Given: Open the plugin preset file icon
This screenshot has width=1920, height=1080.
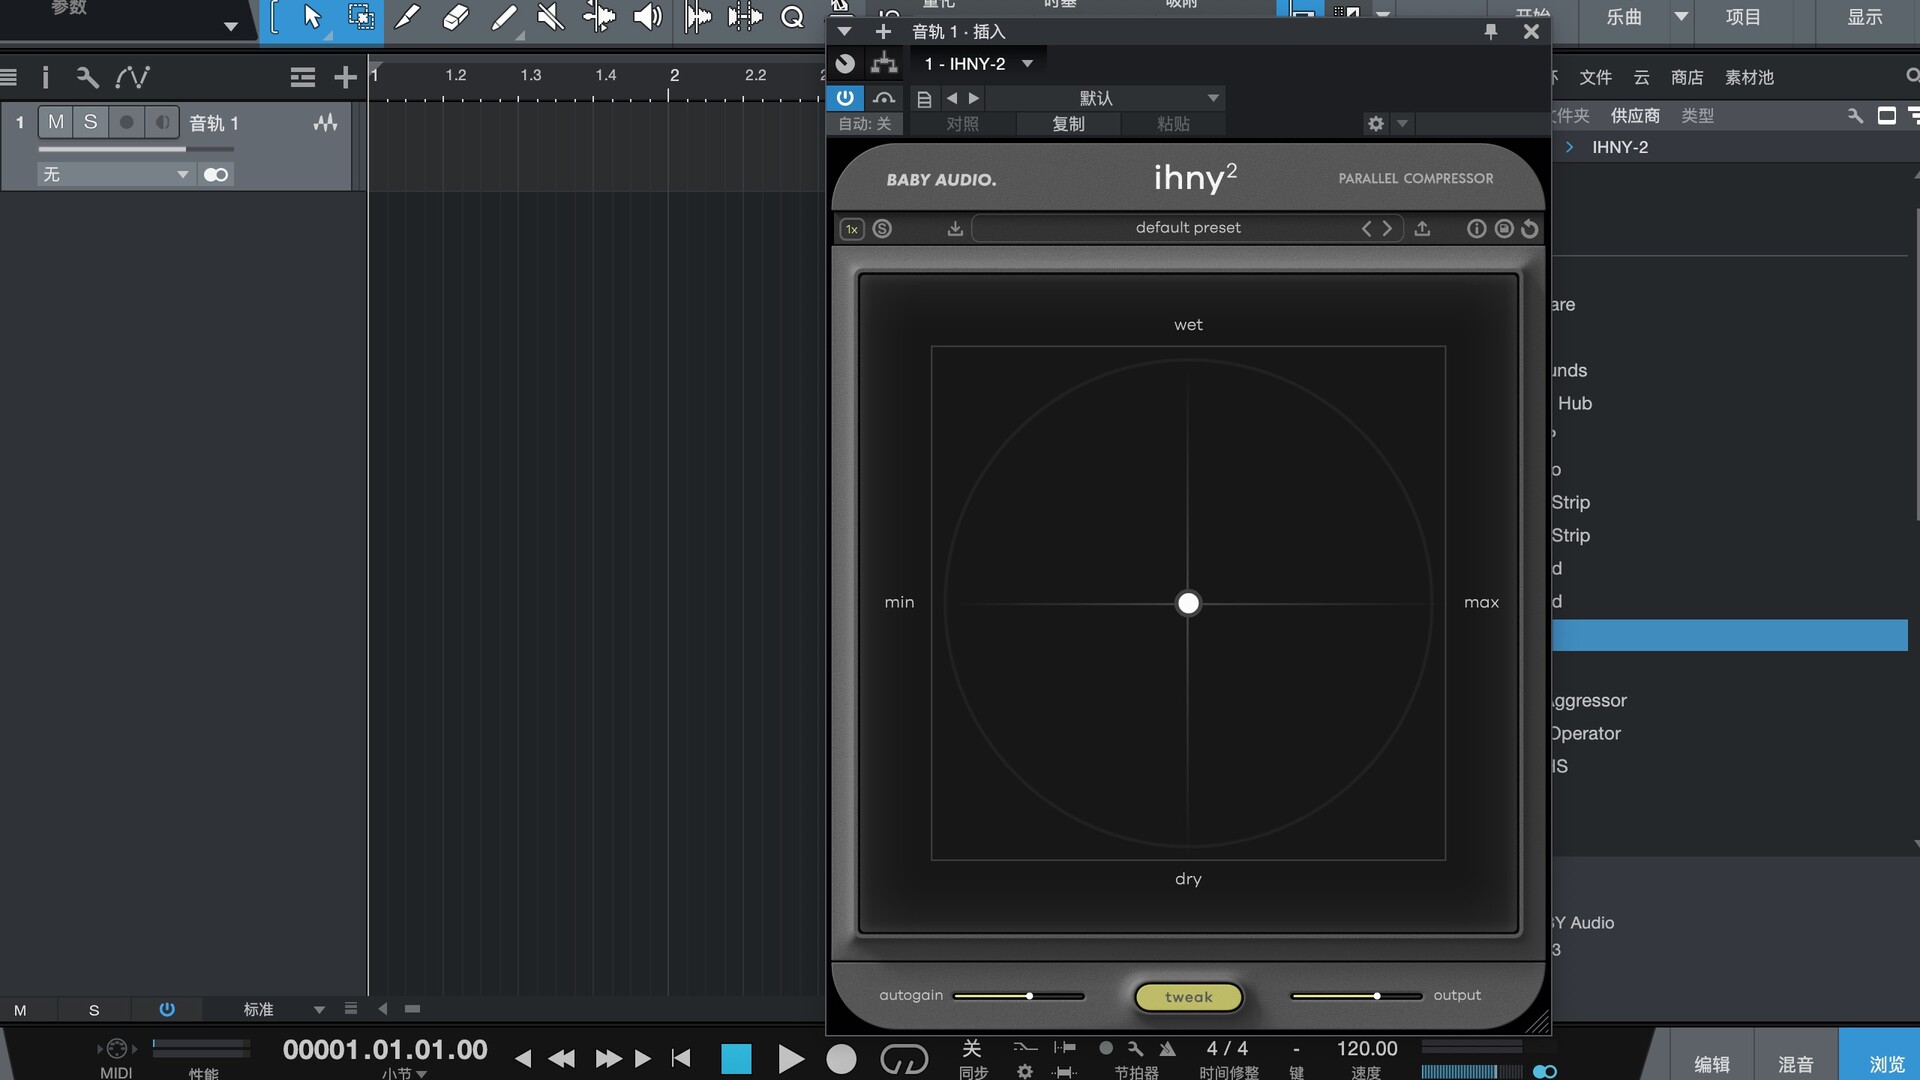Looking at the screenshot, I should pos(924,99).
